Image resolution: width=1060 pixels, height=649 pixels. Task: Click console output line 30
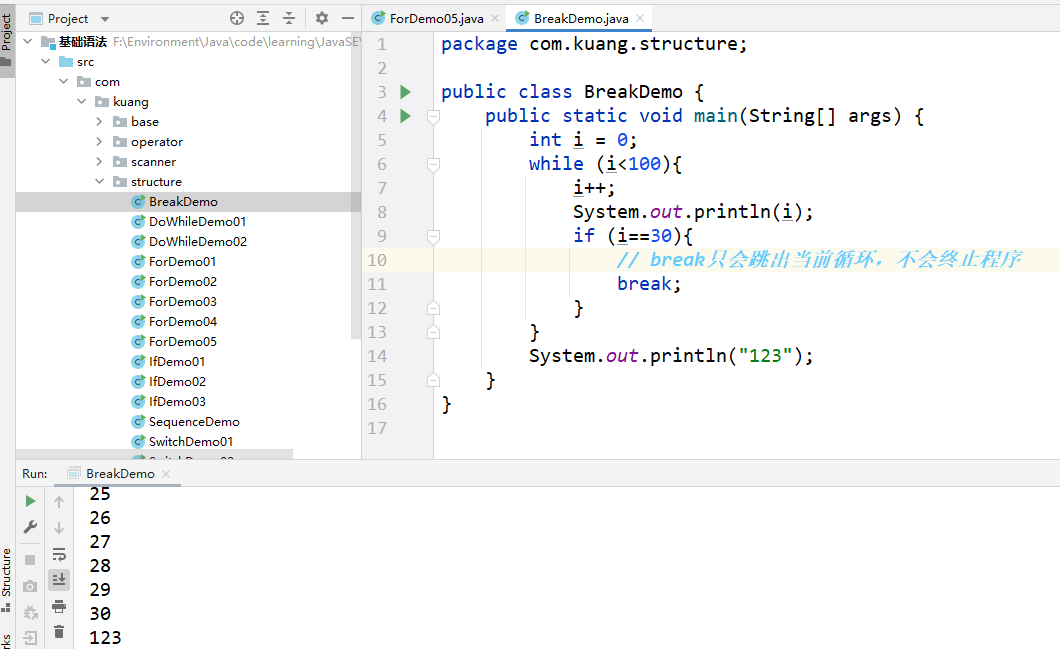[100, 614]
